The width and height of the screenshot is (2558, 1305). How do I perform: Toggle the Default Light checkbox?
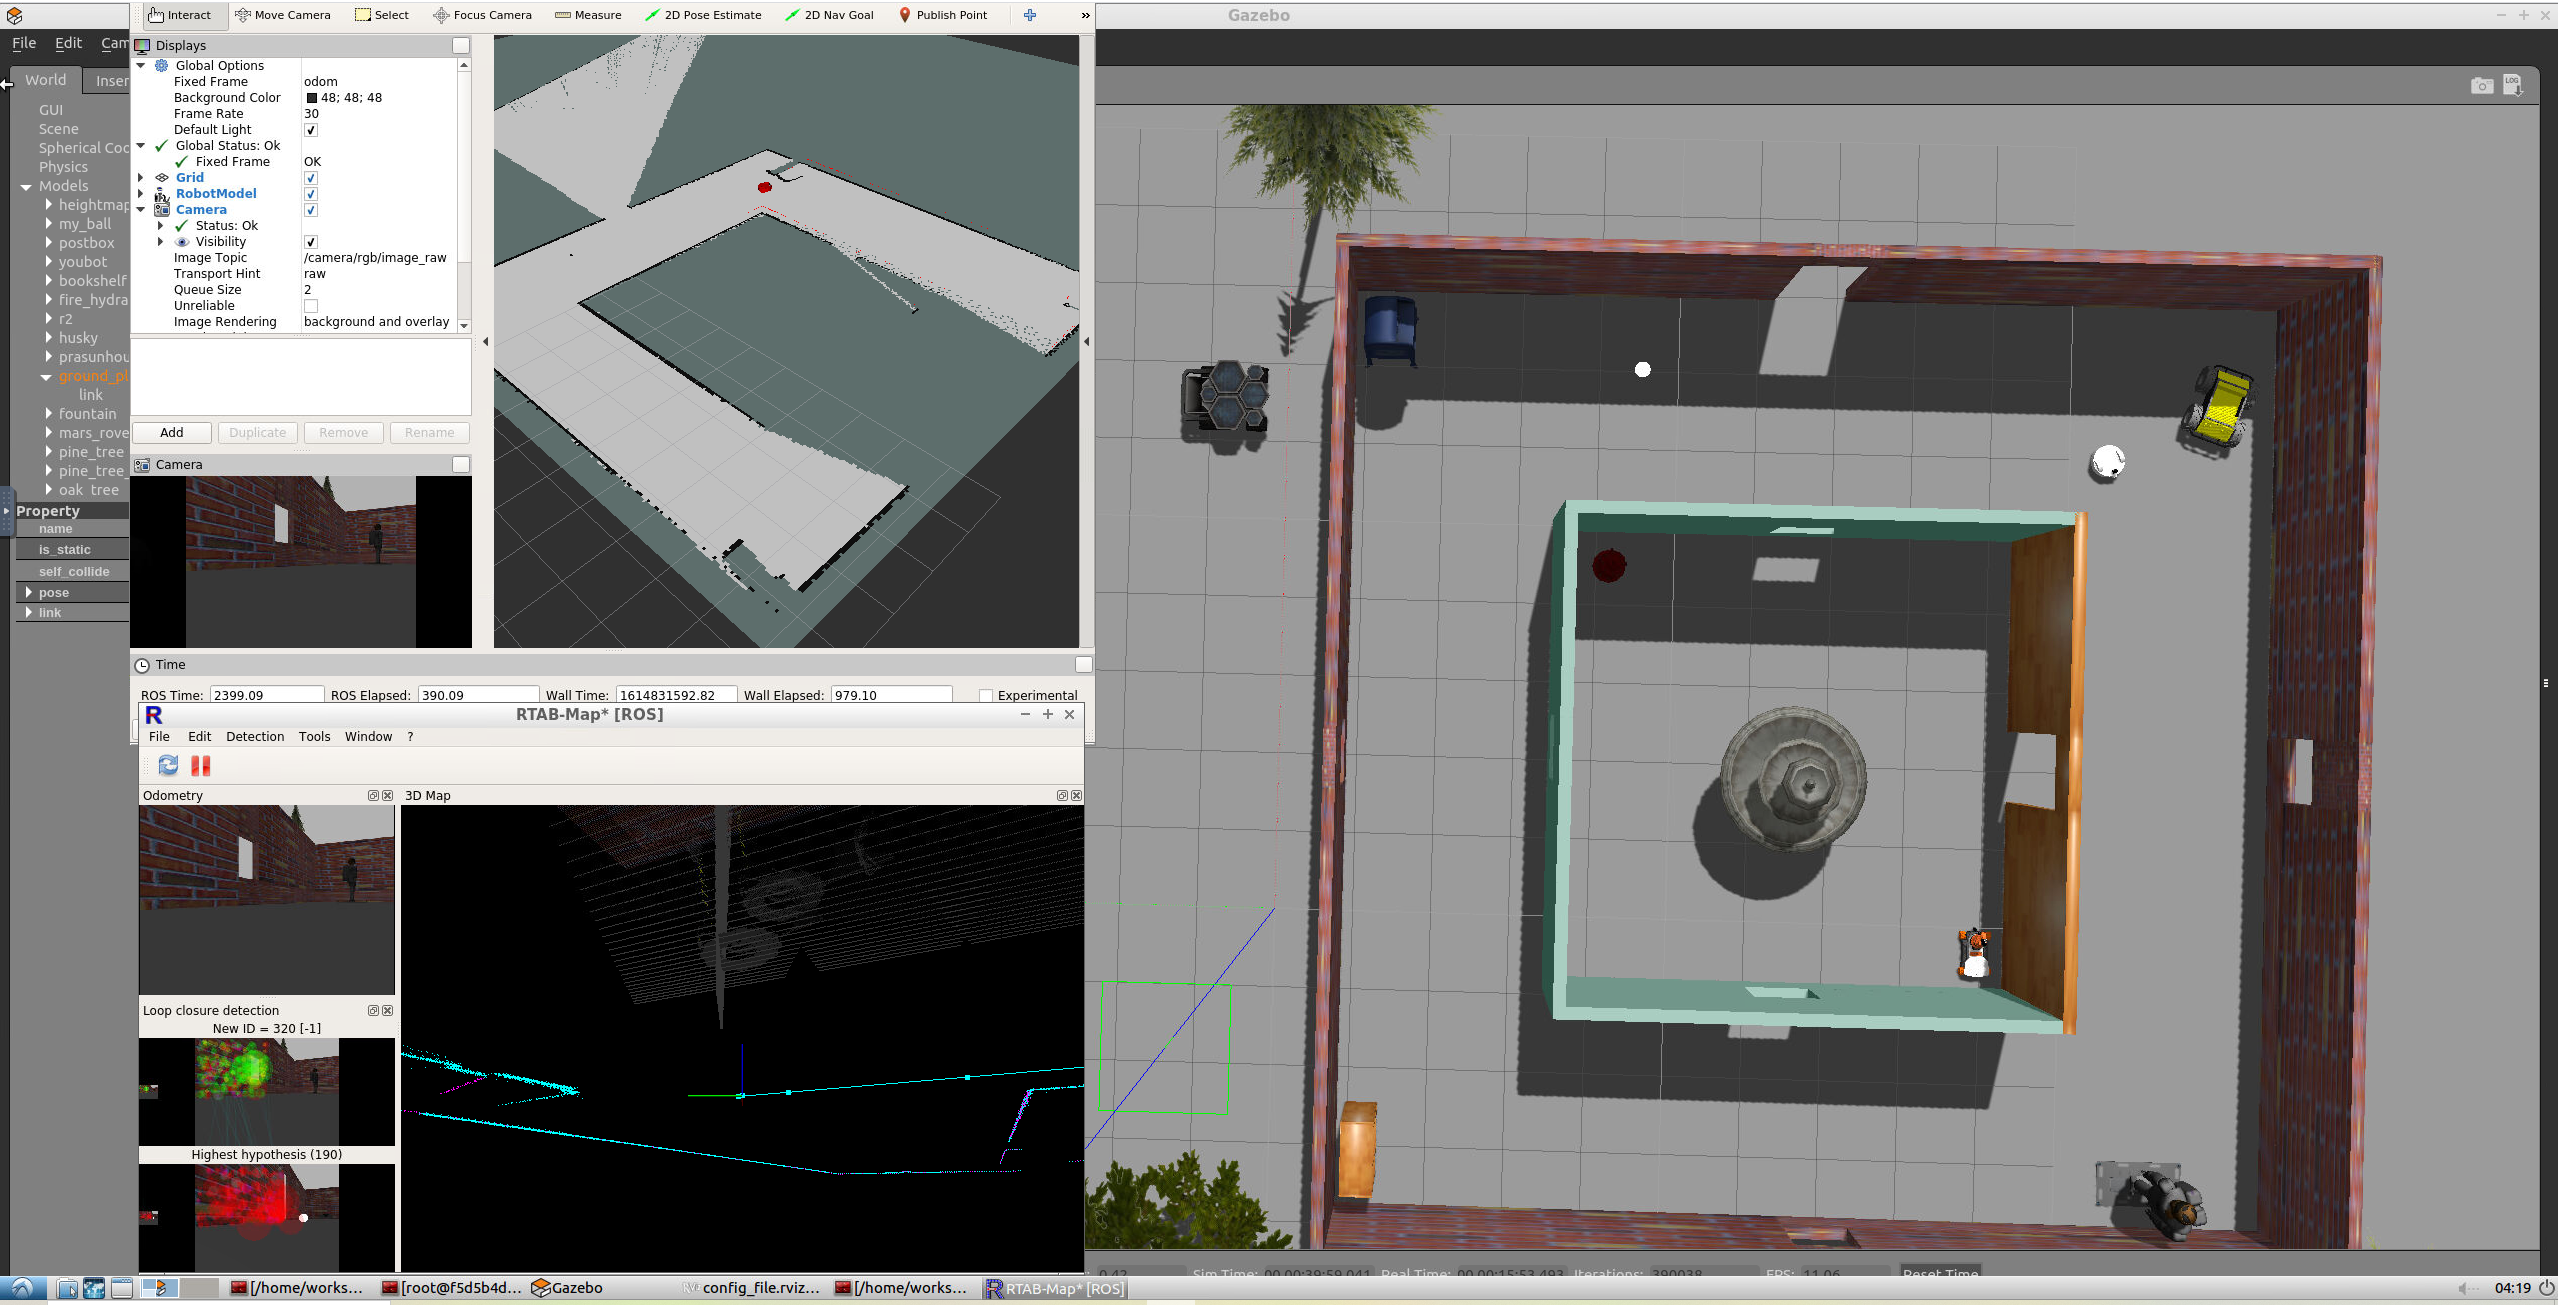(x=311, y=130)
